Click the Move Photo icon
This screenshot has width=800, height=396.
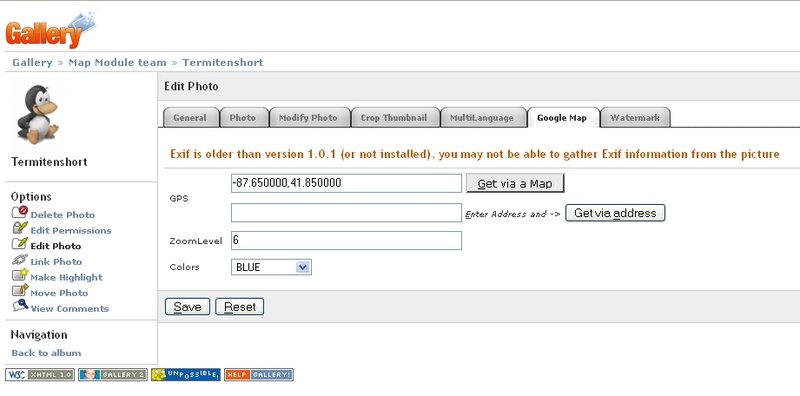coord(20,290)
